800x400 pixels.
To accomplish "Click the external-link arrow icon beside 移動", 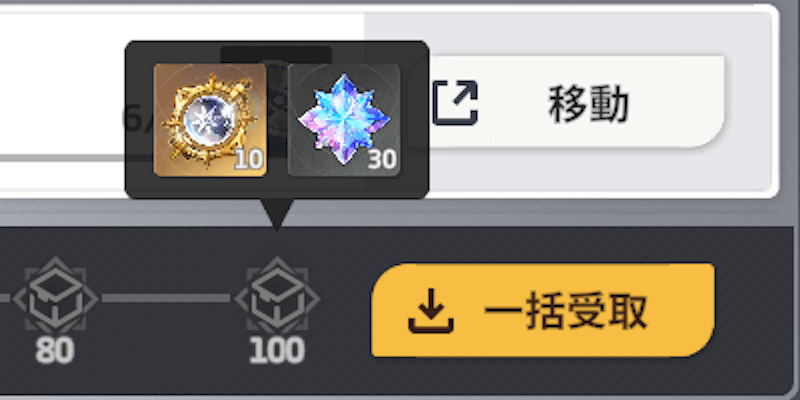I will (455, 103).
